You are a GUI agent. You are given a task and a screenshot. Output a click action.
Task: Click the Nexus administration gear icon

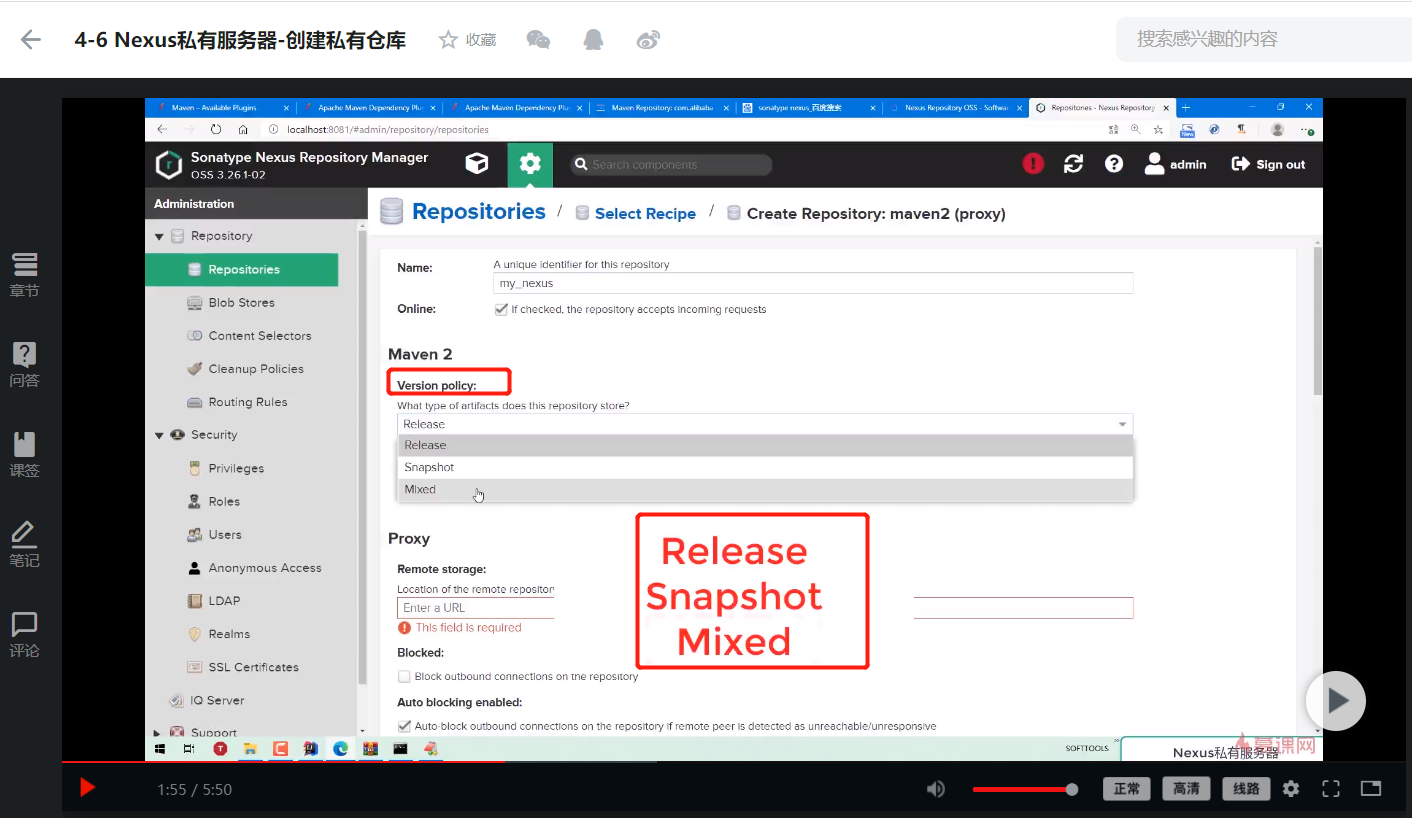[x=530, y=165]
